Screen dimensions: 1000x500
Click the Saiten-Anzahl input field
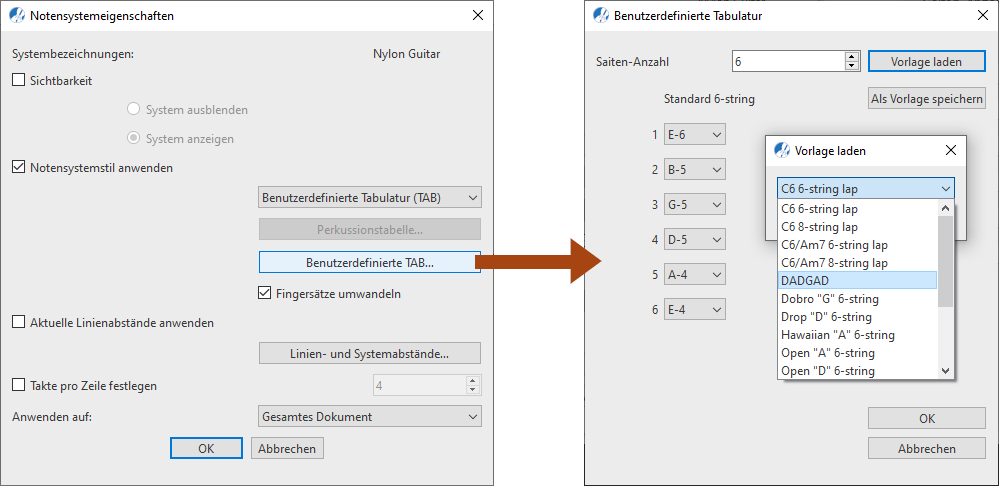(x=787, y=61)
